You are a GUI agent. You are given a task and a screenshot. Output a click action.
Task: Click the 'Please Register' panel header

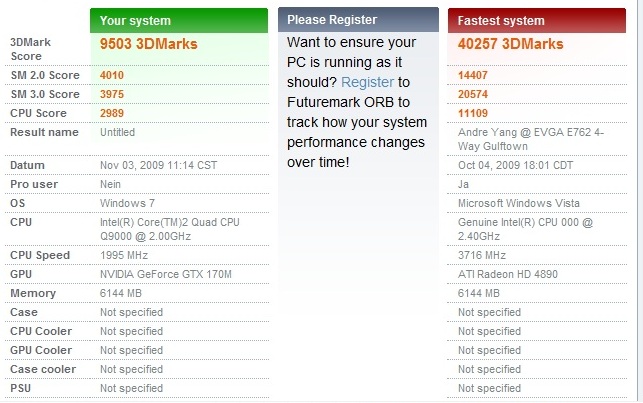coord(358,20)
